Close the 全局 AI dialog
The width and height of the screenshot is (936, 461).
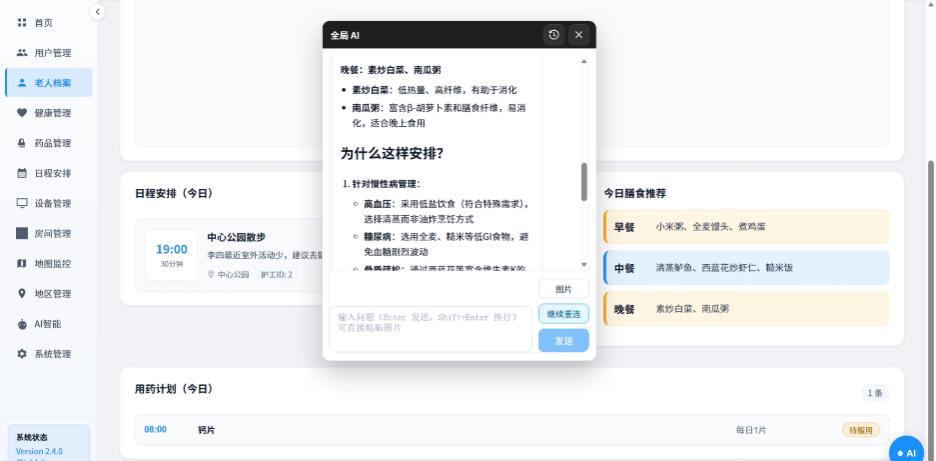click(578, 35)
